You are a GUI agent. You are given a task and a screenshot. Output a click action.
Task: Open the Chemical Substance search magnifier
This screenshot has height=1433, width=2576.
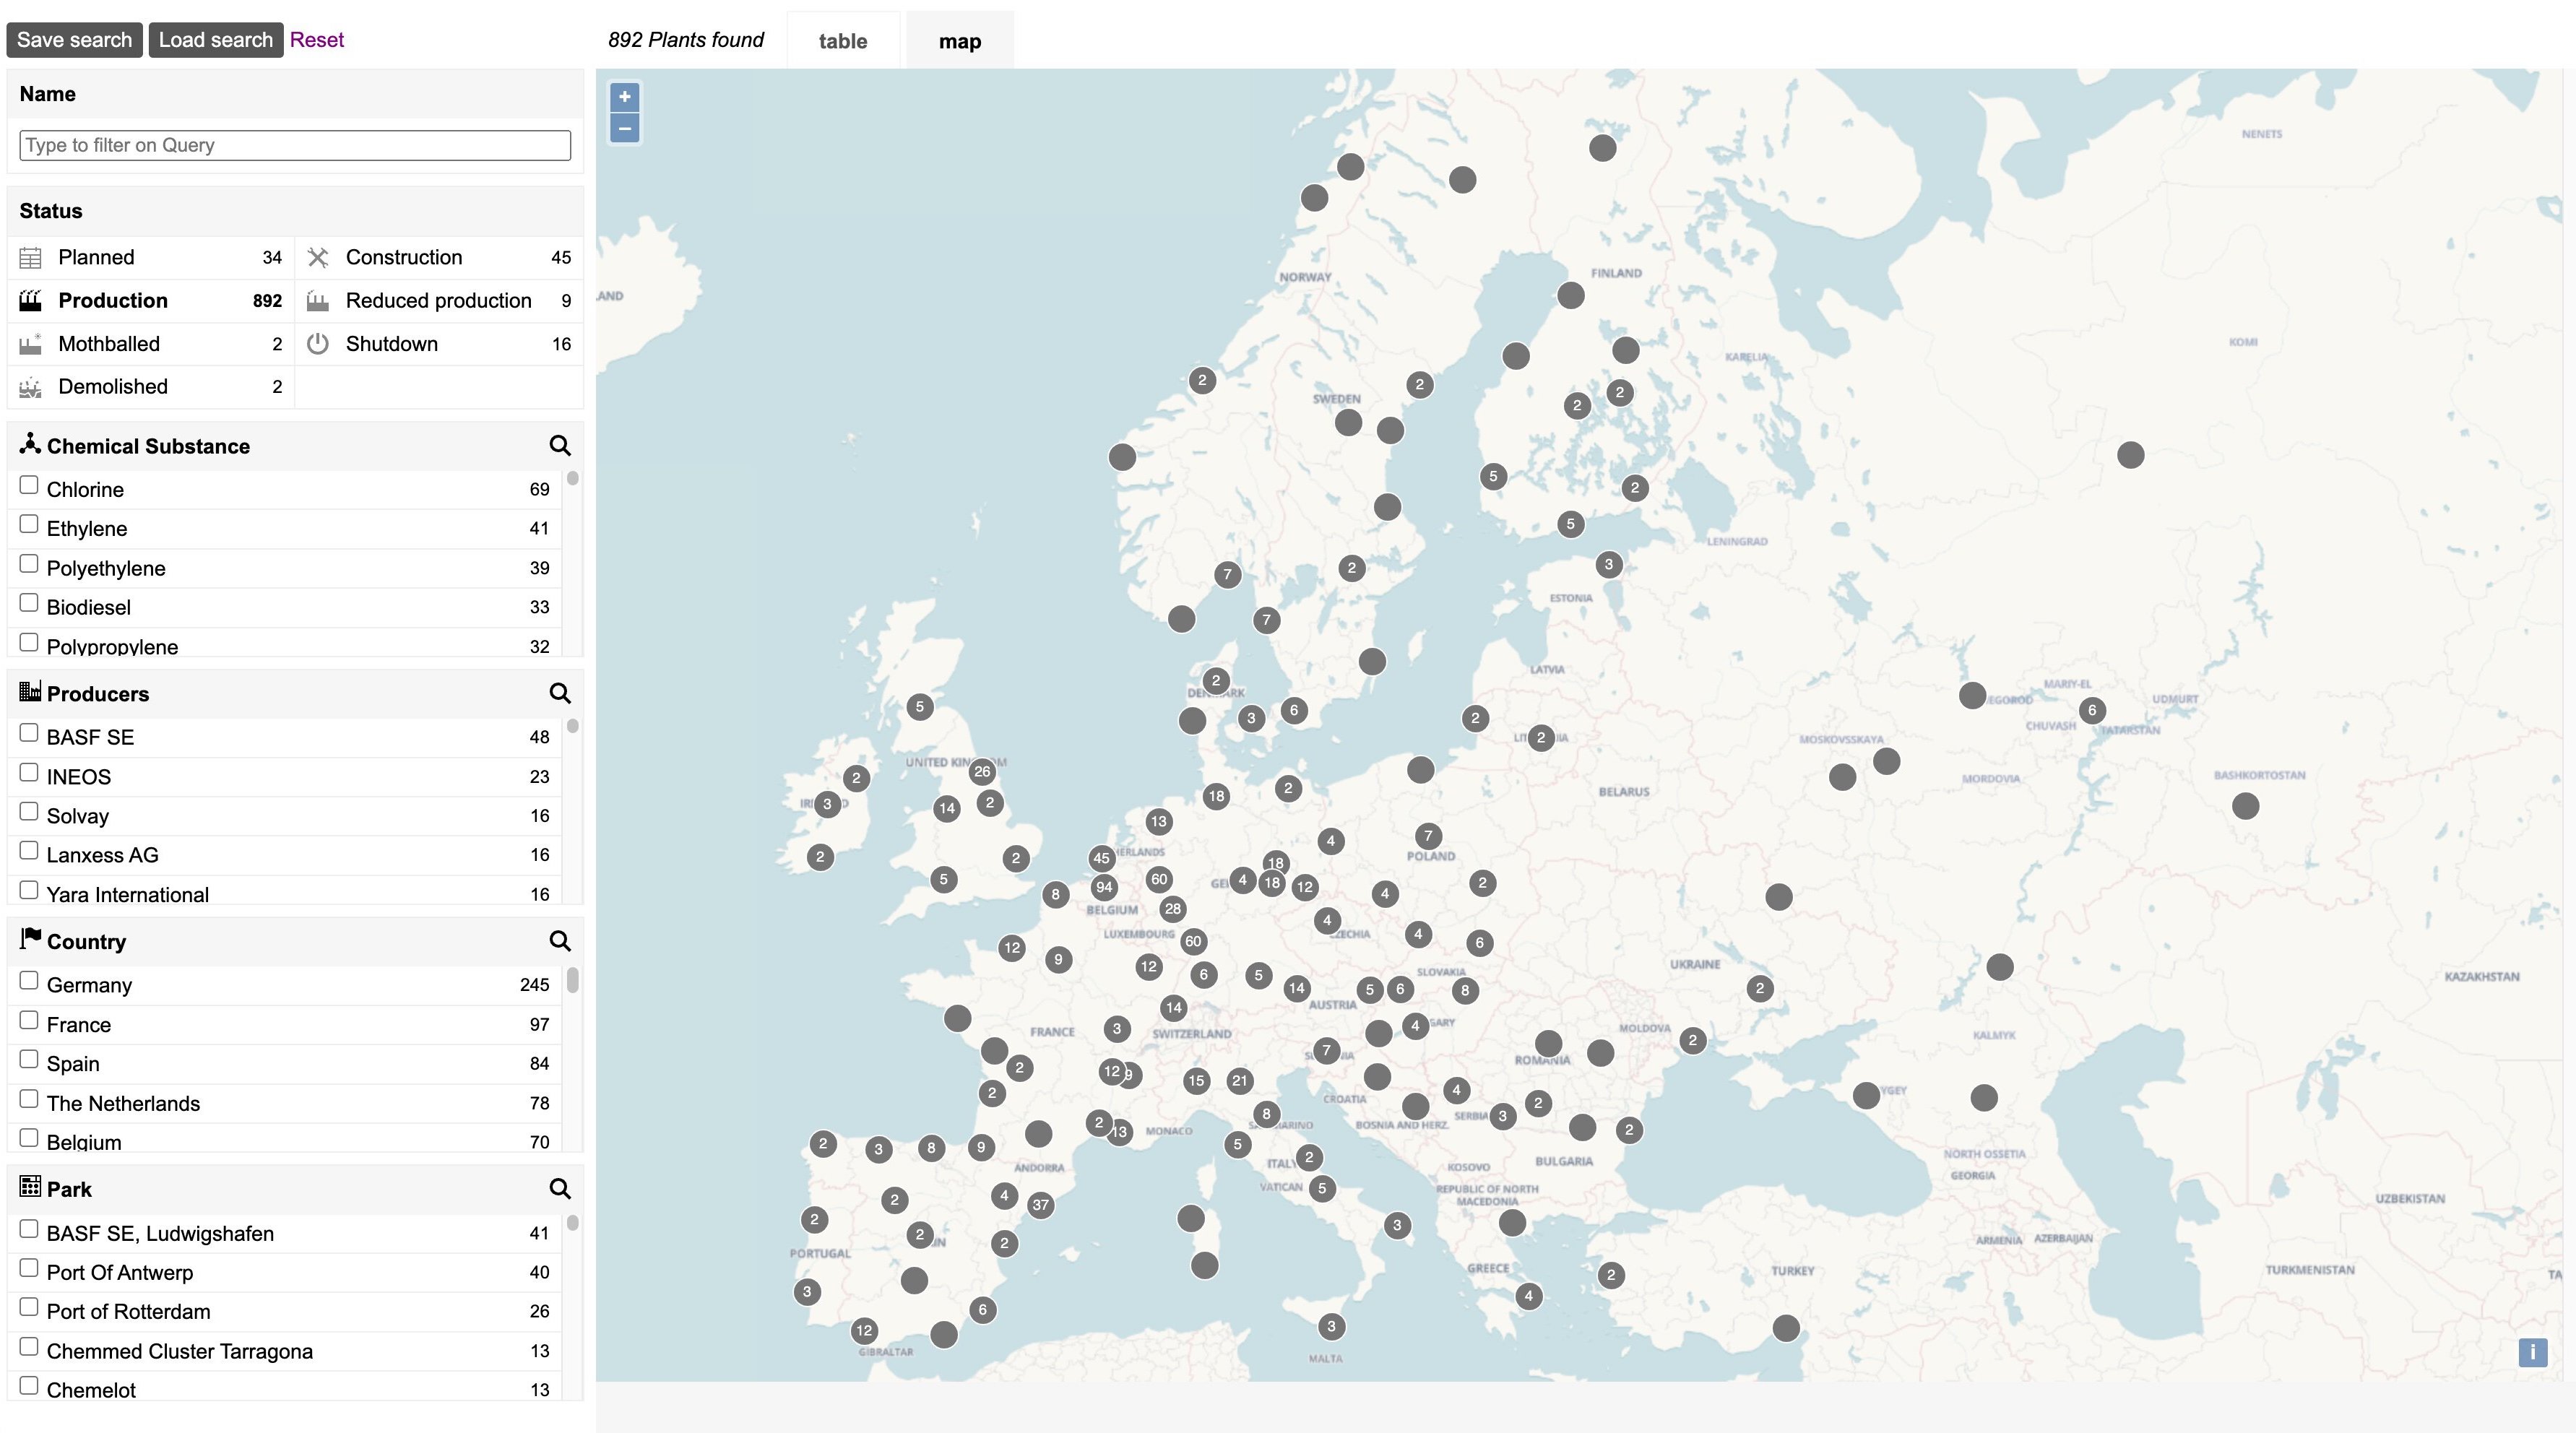tap(559, 445)
